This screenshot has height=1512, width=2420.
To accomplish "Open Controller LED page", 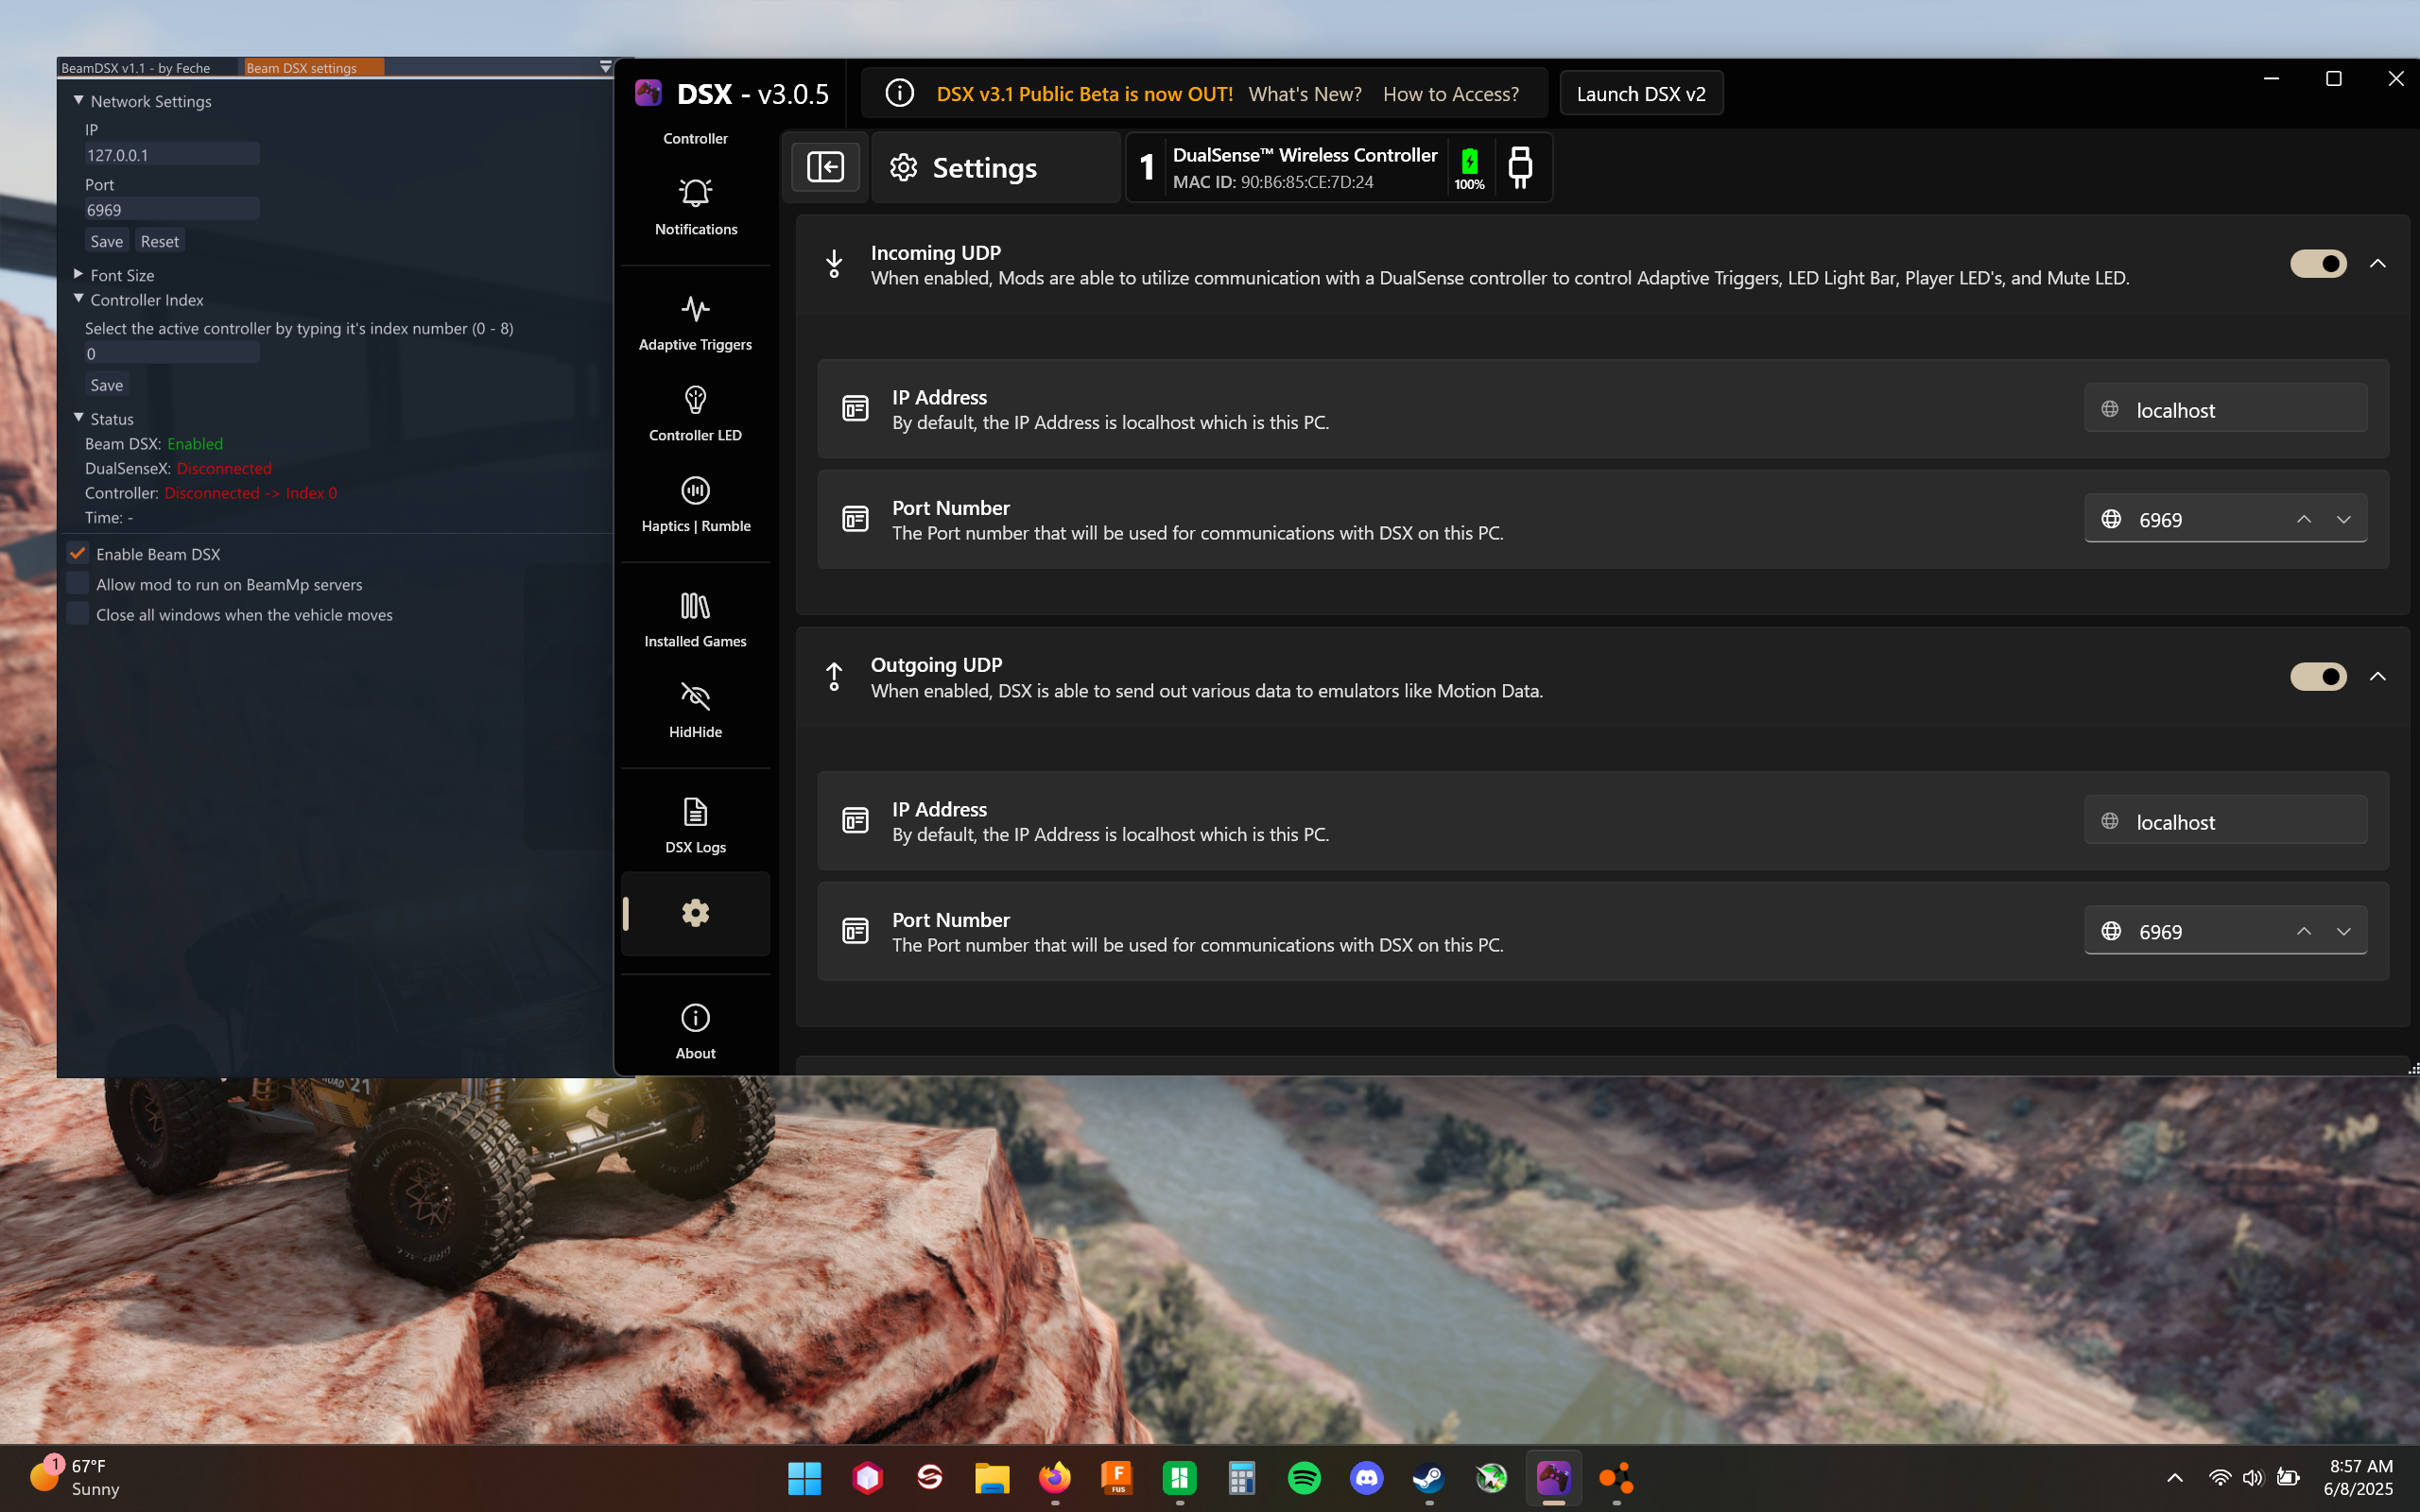I will click(695, 413).
